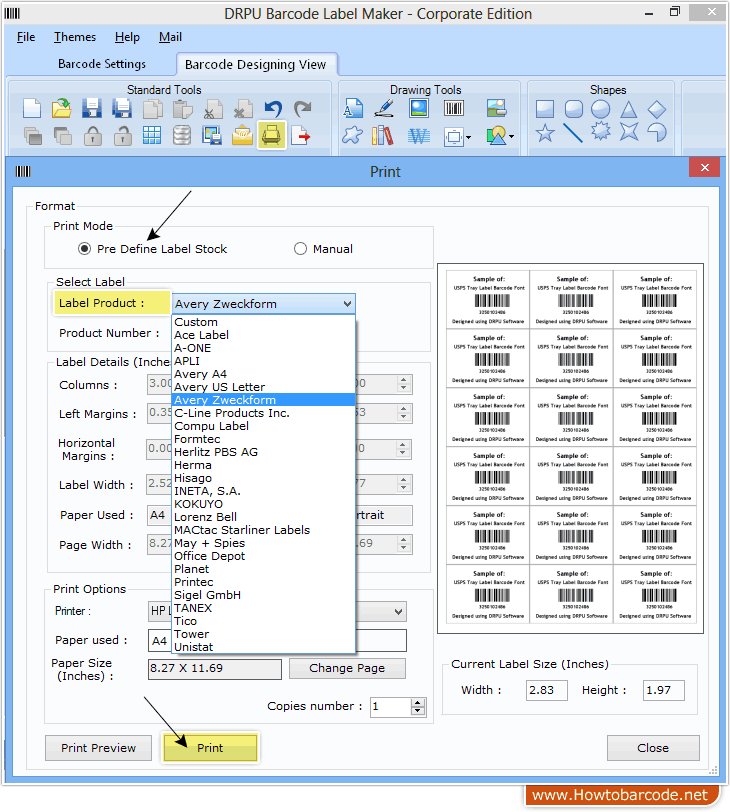
Task: Open the Mail menu
Action: point(170,37)
